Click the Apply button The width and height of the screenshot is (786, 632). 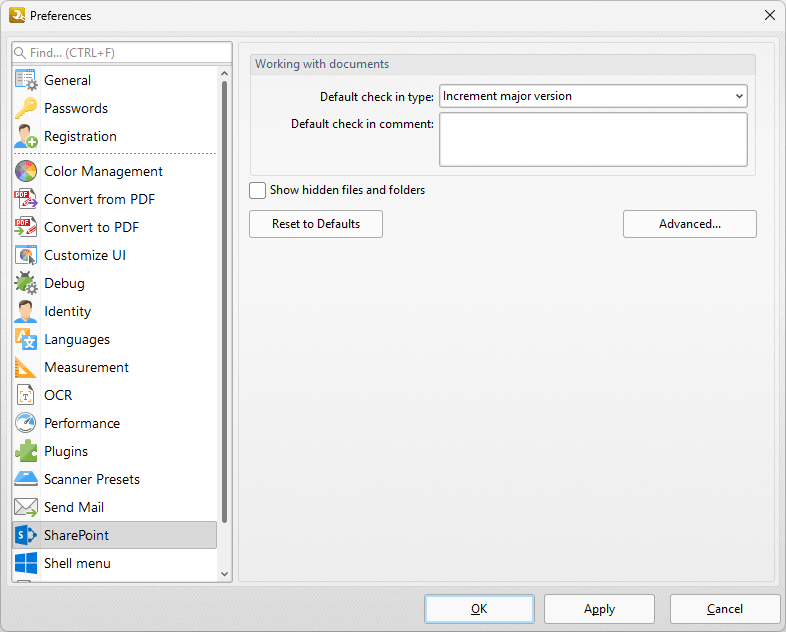click(600, 609)
